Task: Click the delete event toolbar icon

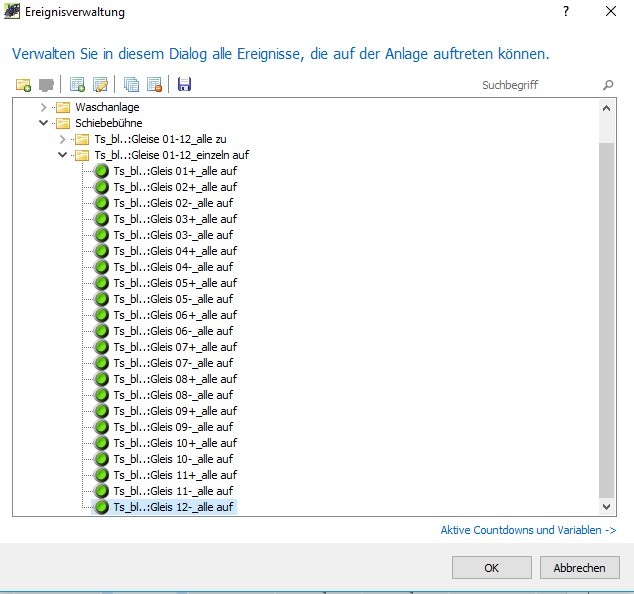Action: coord(154,85)
